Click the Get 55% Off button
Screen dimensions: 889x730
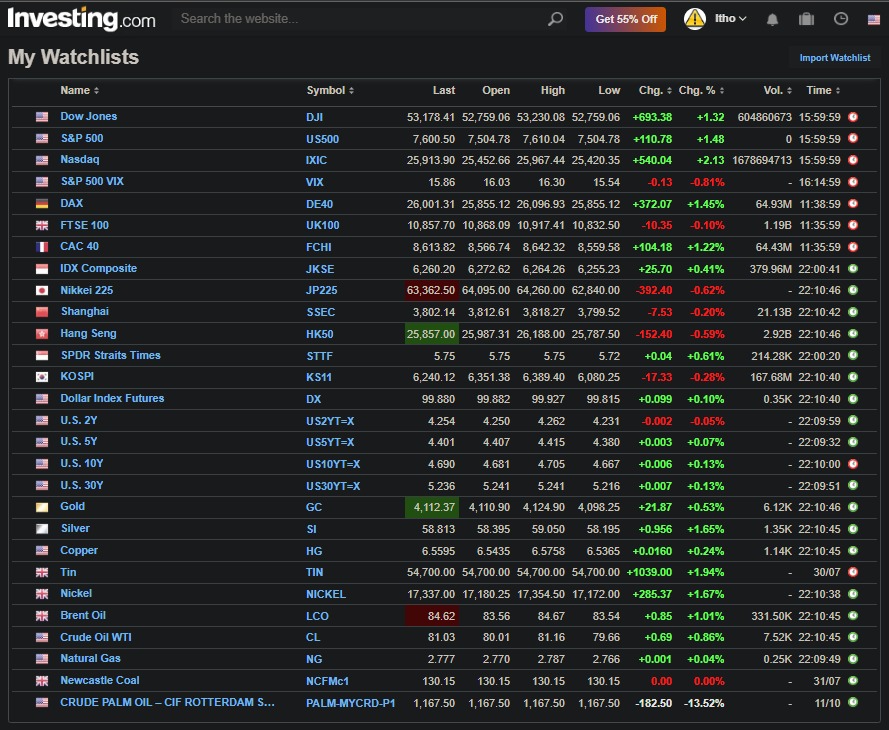coord(625,19)
